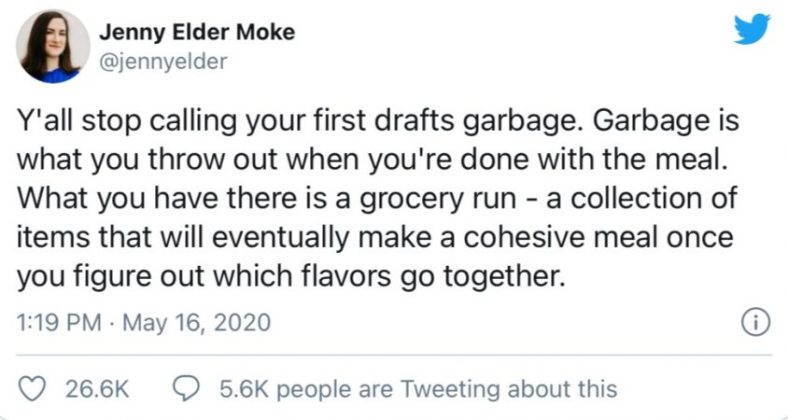Click the reply speech bubble icon
The image size is (788, 420).
click(187, 388)
